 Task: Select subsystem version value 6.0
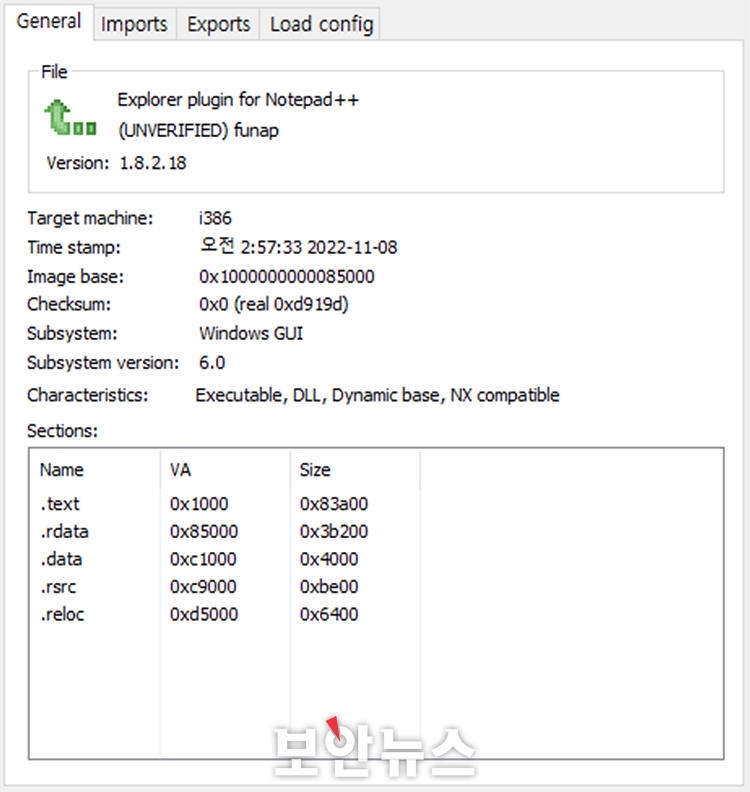point(212,363)
